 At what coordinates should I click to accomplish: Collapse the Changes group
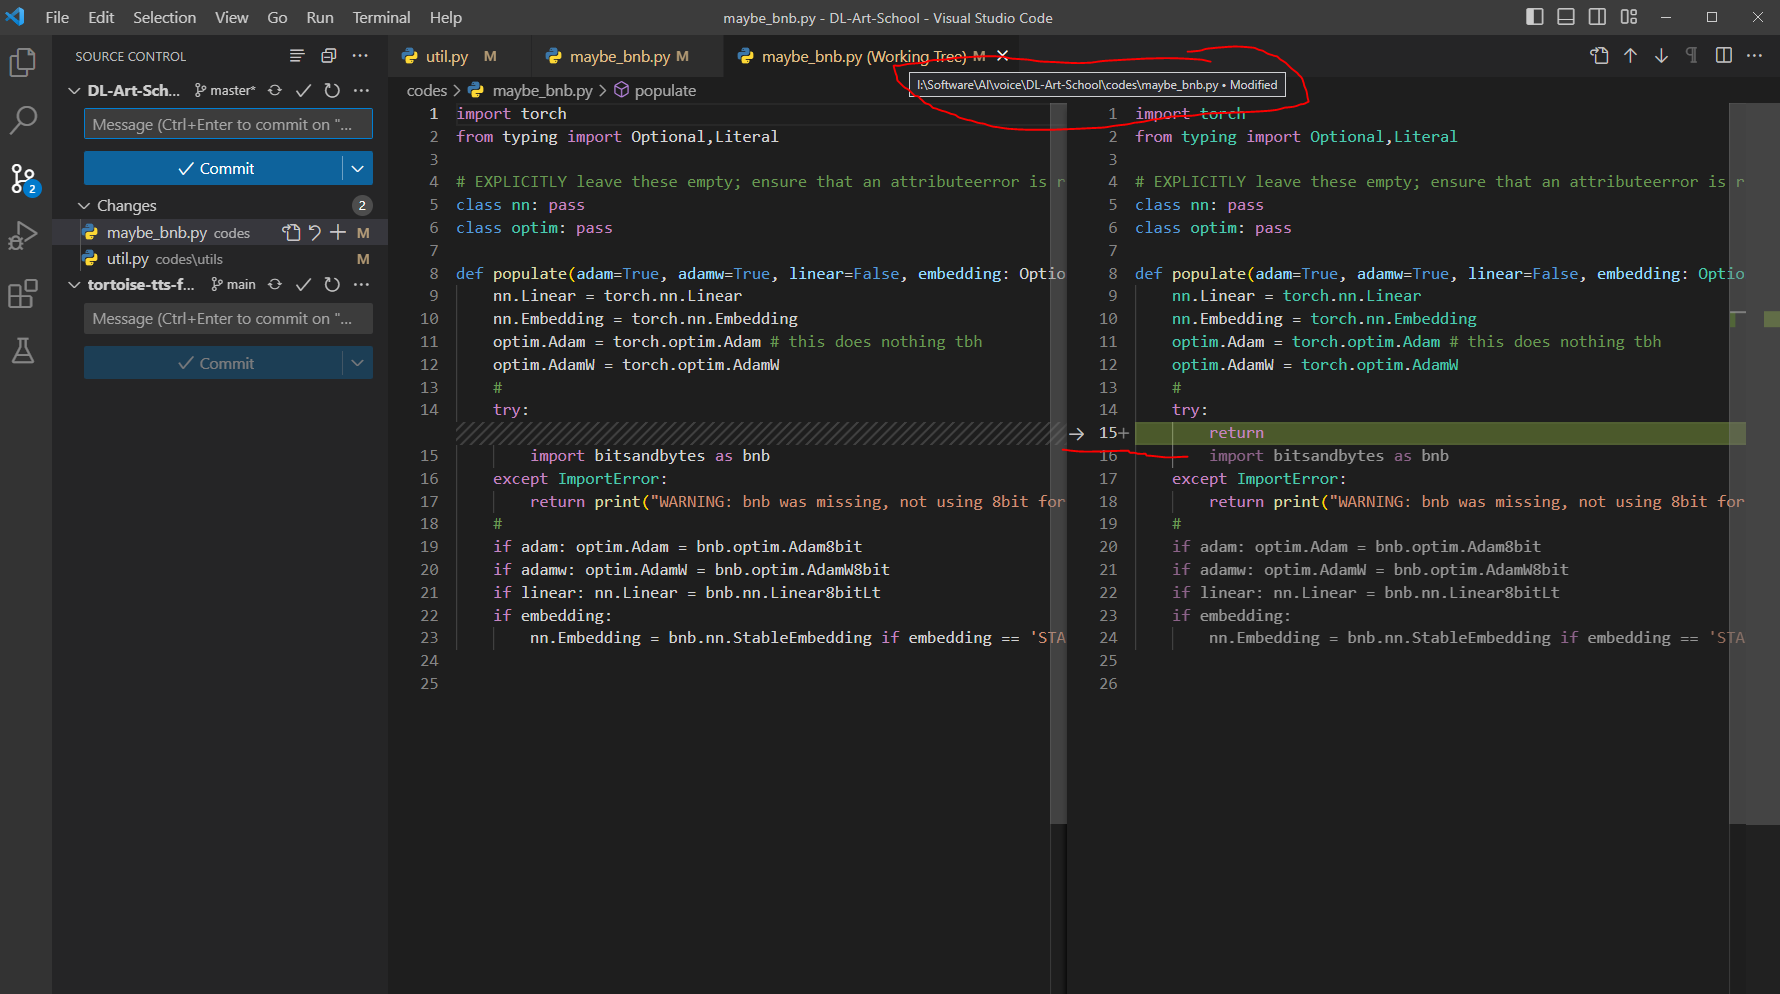(x=84, y=205)
